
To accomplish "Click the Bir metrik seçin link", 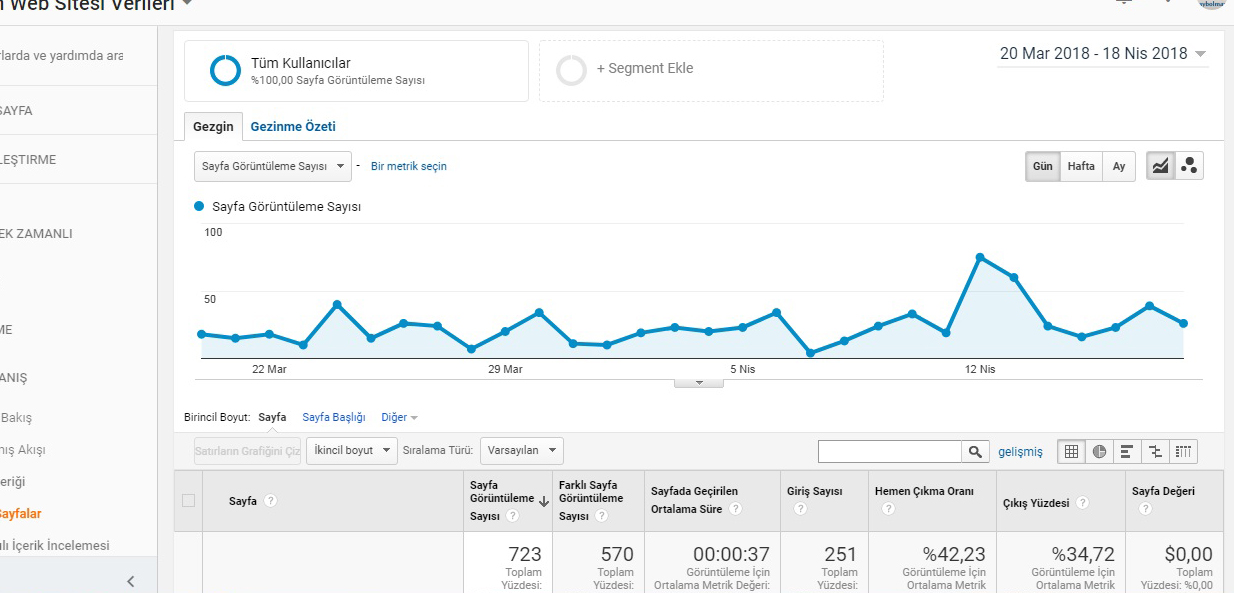I will [x=409, y=166].
